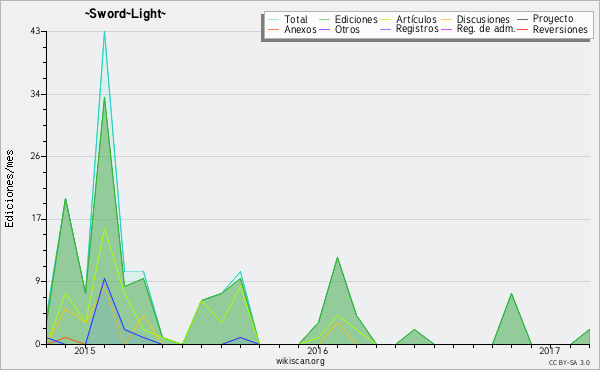Click the highest Total peak at 43
Screen dimensions: 600x370
click(x=104, y=32)
